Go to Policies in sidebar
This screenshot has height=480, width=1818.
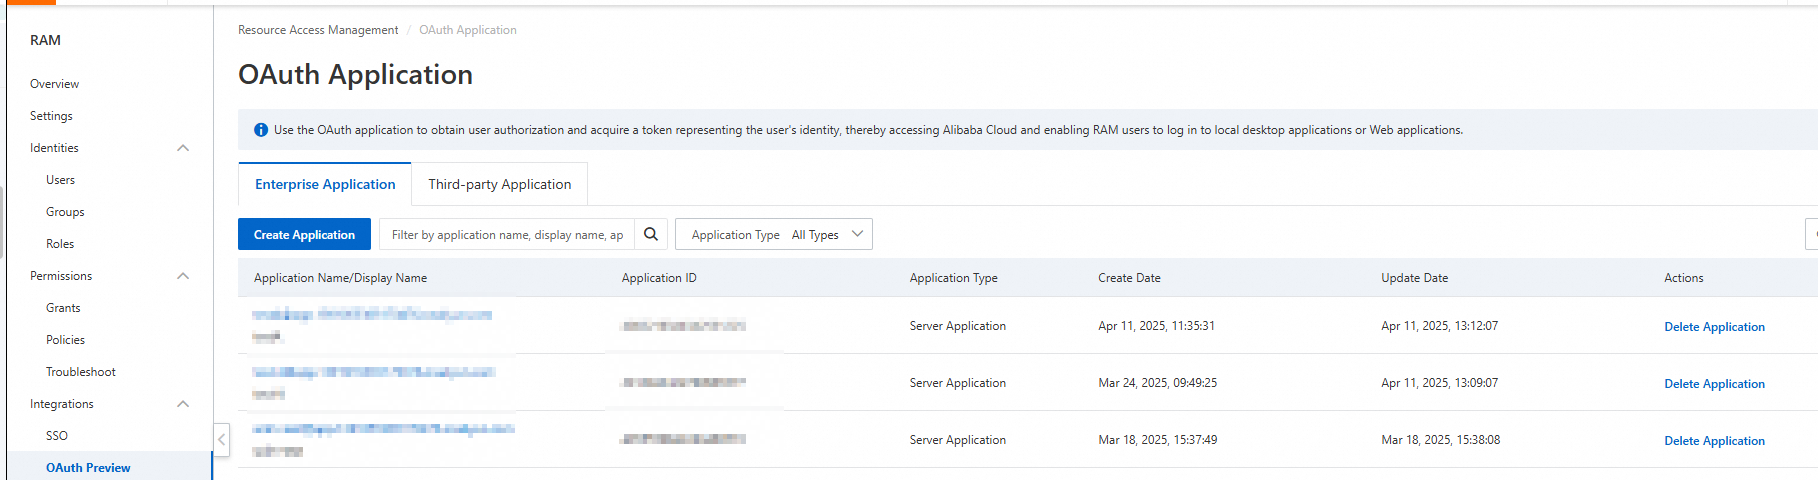[65, 340]
